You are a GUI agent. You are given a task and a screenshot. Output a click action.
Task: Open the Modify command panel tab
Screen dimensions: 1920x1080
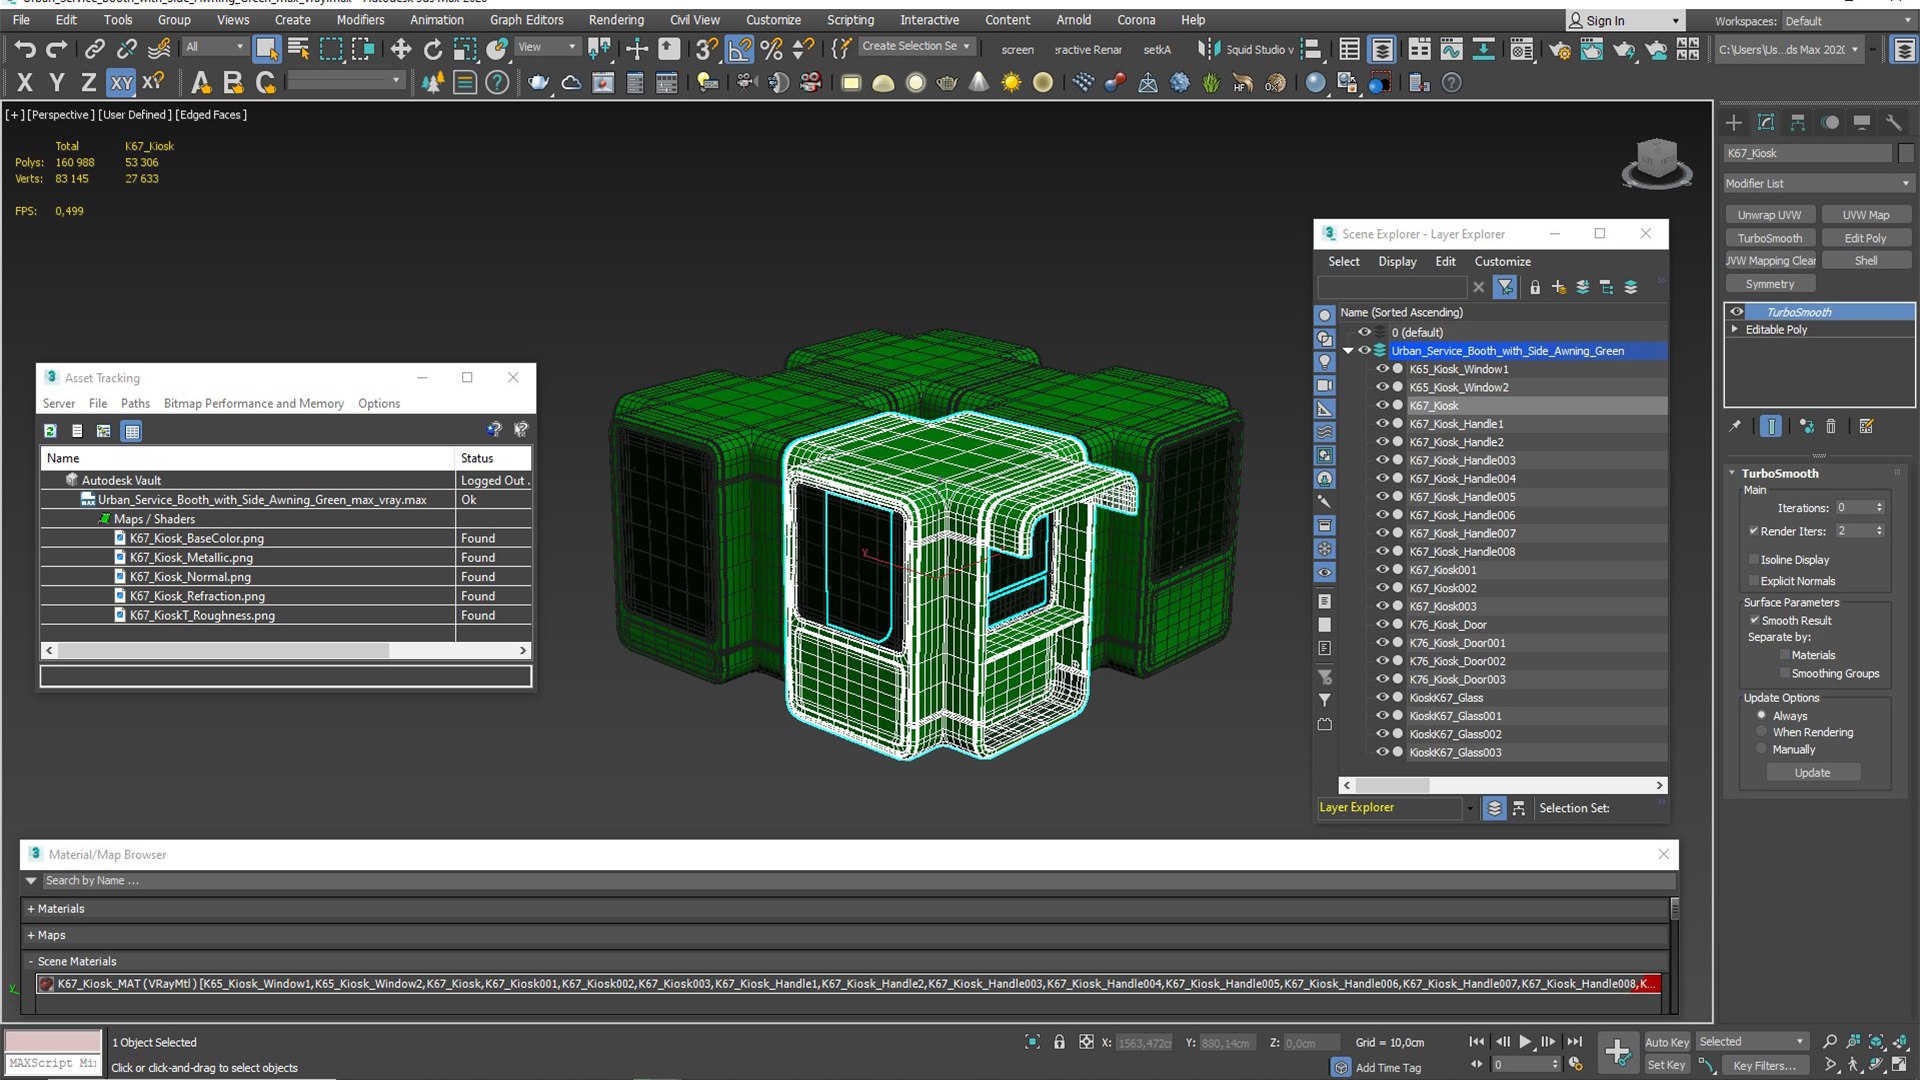coord(1766,122)
